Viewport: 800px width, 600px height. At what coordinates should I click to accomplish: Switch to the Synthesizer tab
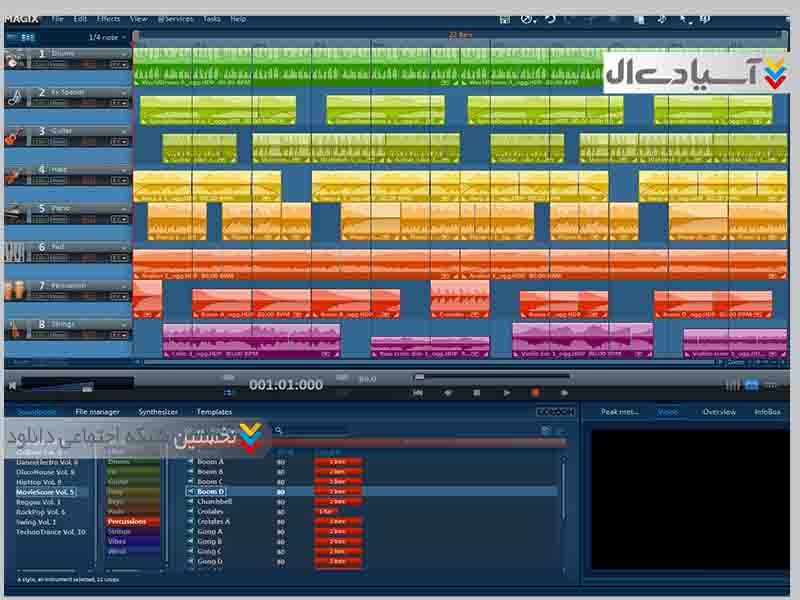pos(158,412)
